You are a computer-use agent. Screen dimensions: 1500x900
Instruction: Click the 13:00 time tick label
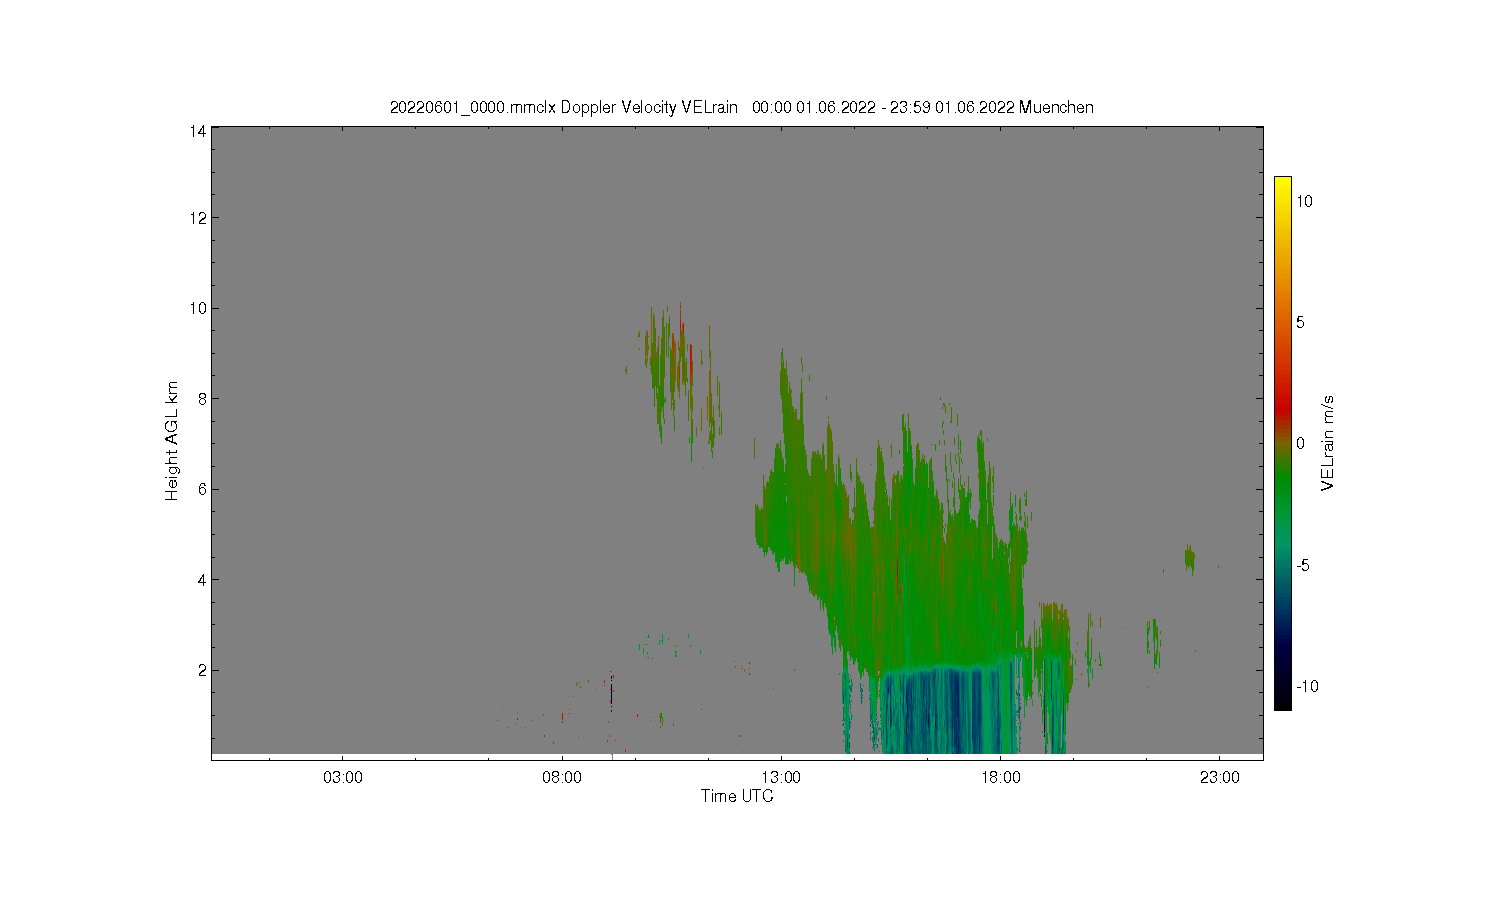781,777
